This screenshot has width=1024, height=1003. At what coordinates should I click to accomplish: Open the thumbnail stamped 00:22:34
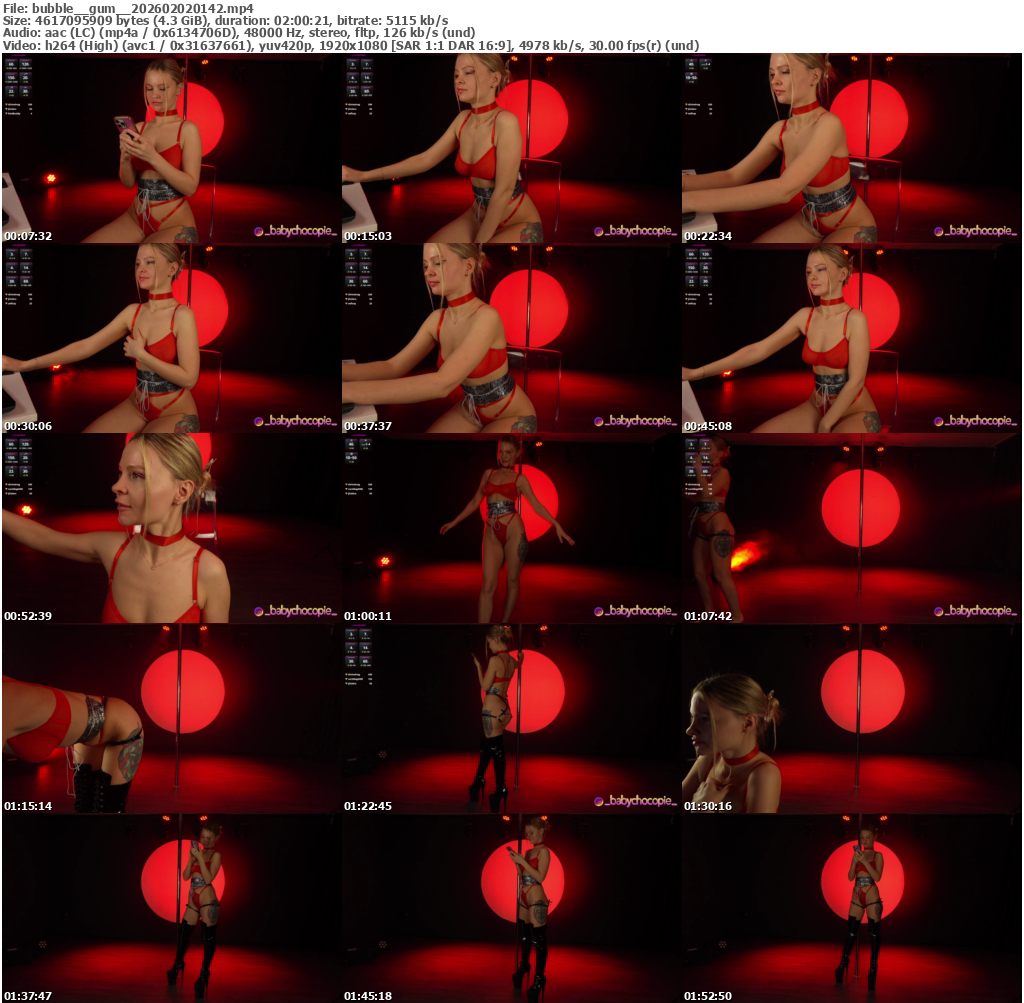pos(850,148)
